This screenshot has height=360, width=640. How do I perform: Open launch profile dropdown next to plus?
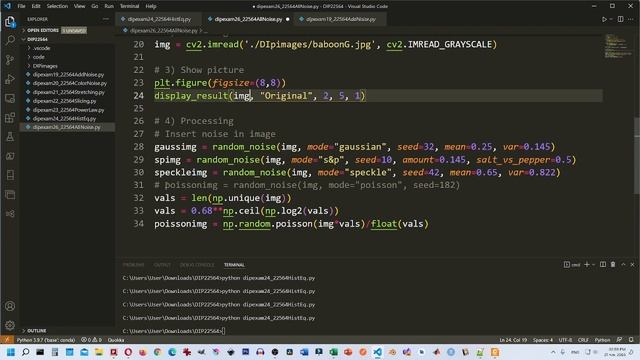[x=593, y=264]
